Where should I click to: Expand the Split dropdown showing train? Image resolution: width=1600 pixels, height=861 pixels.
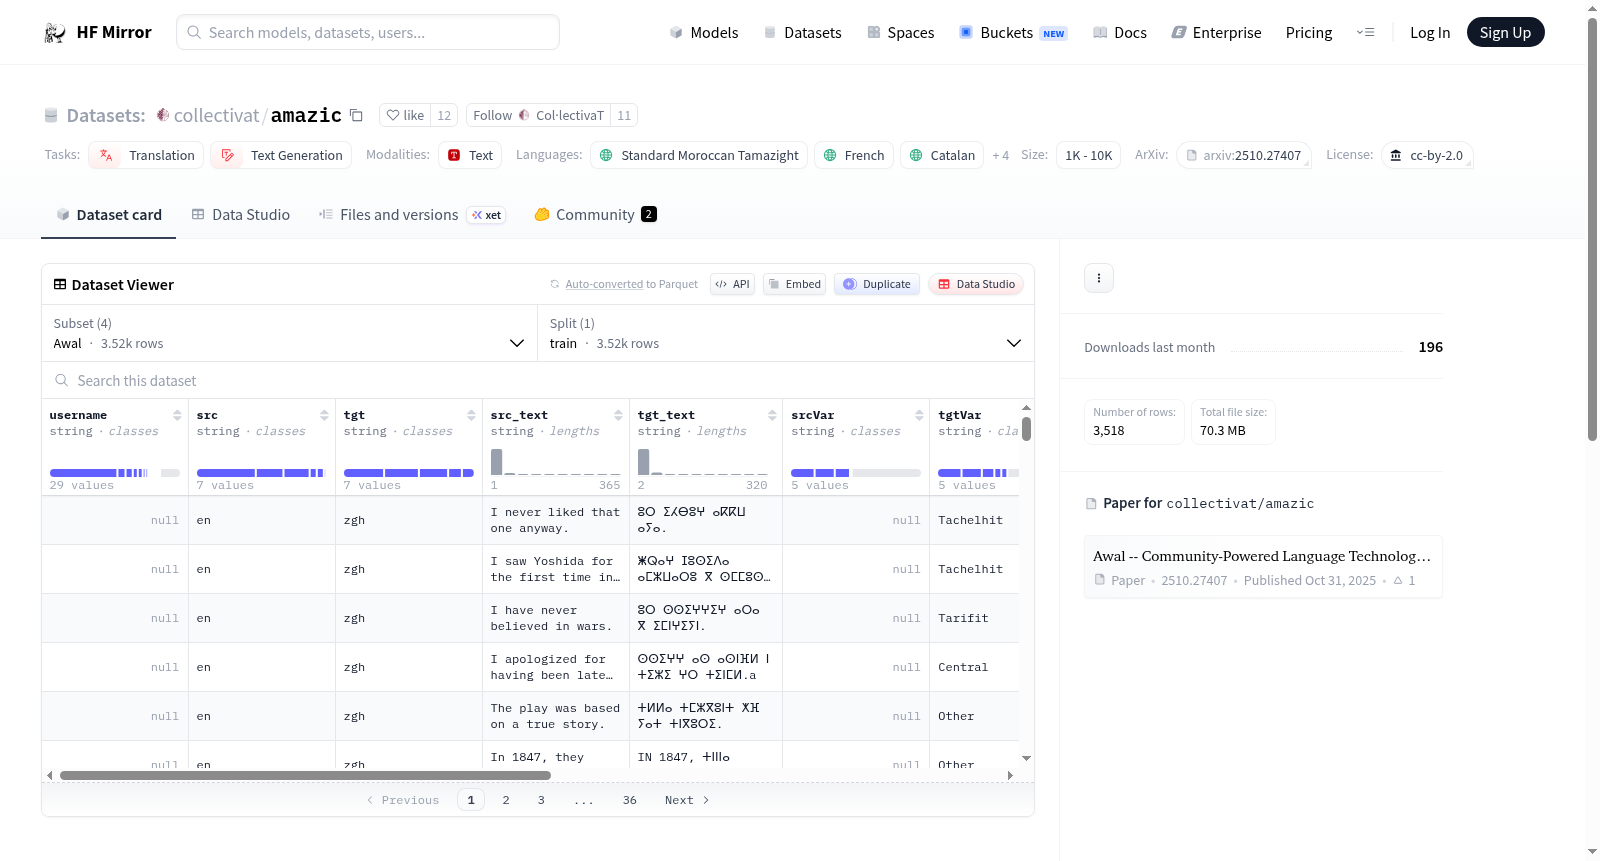[786, 333]
